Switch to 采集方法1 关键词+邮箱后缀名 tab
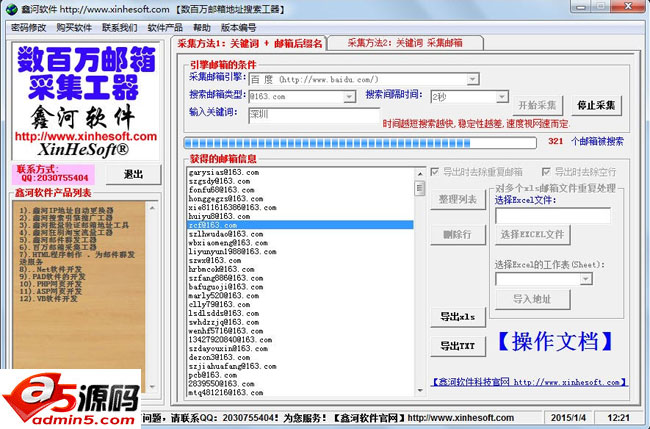Screen dimensions: 650x429 250,44
